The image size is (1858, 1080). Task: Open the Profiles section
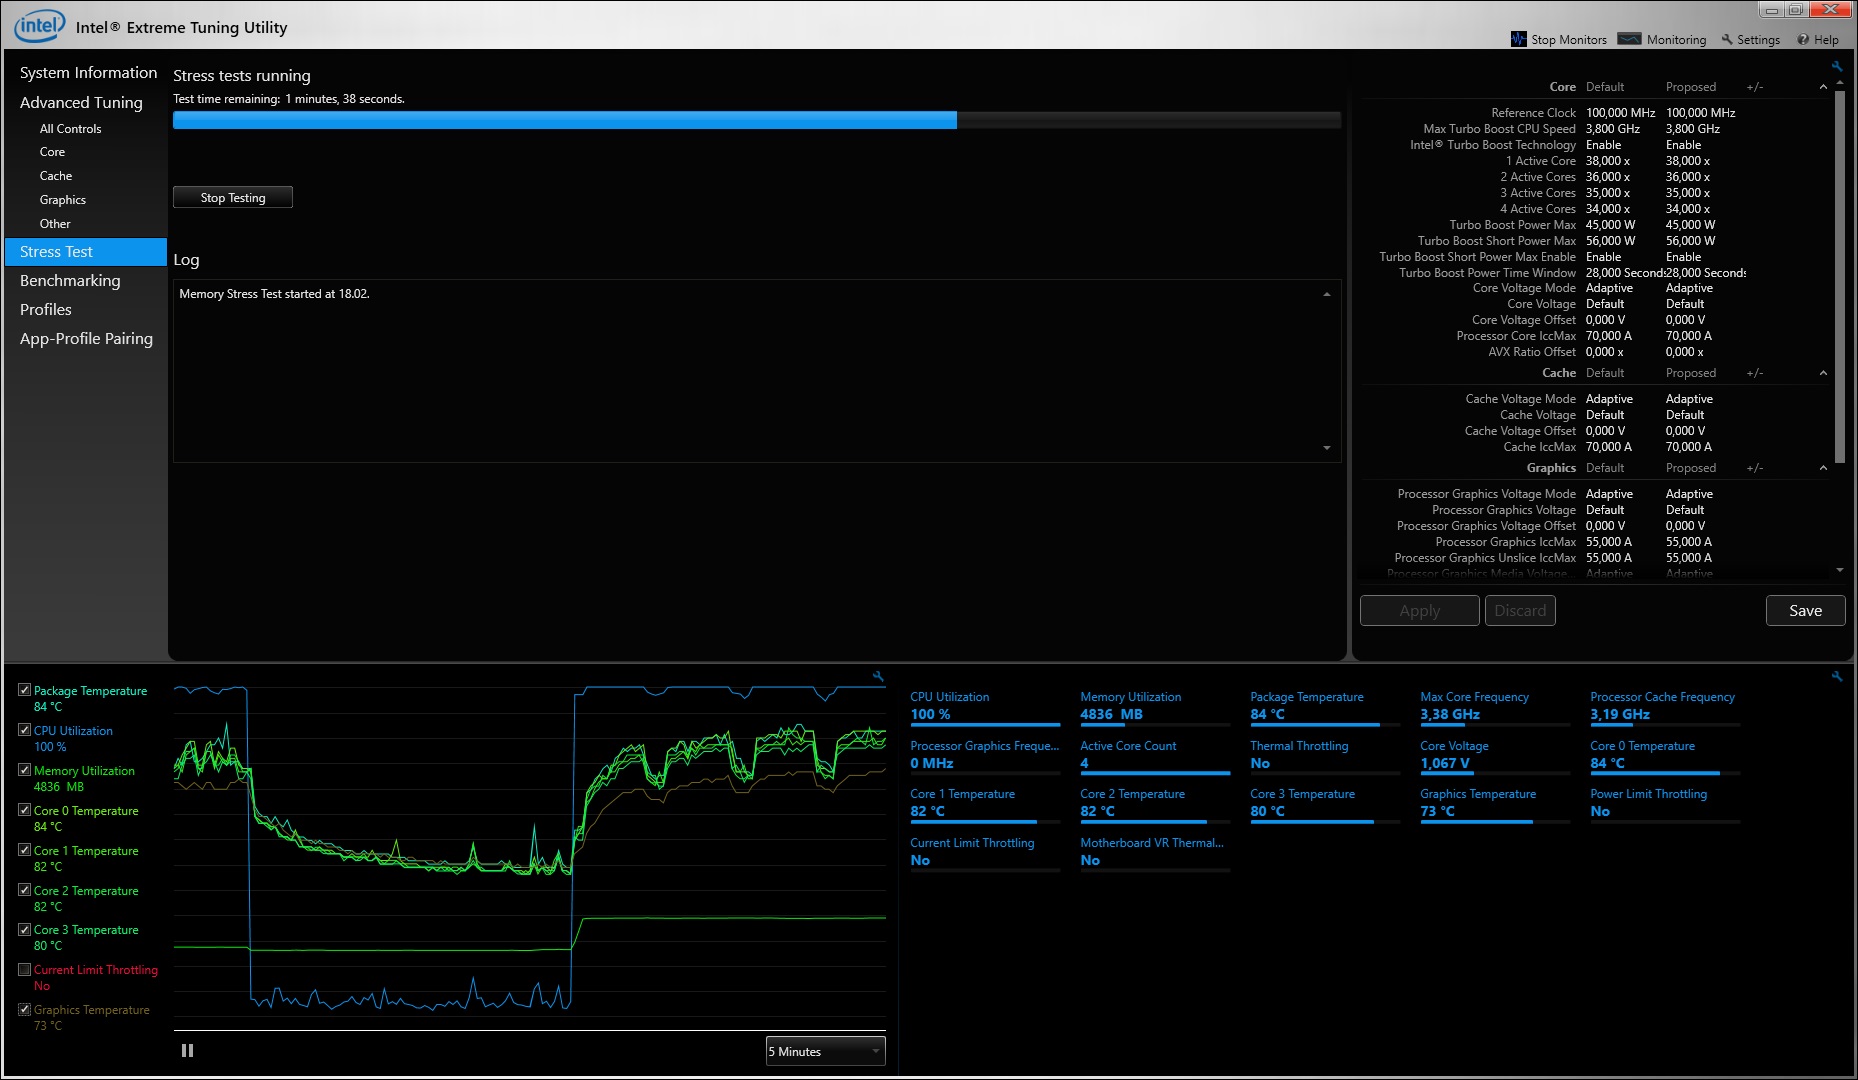46,310
